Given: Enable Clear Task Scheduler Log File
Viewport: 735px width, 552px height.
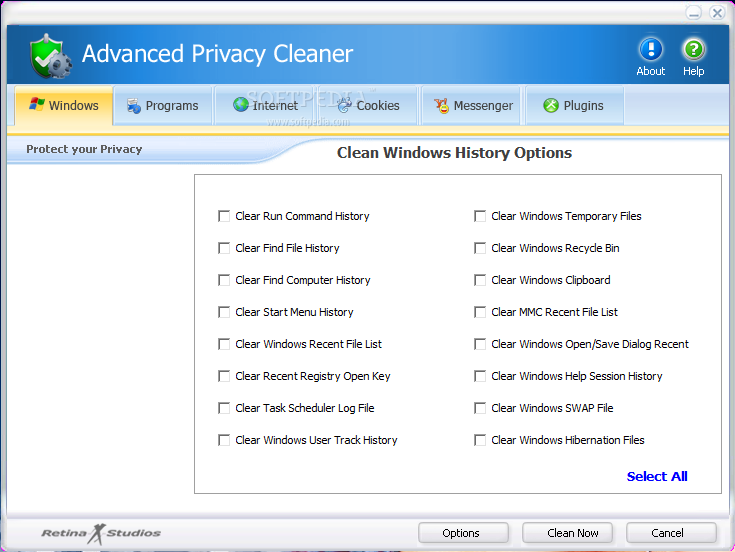Looking at the screenshot, I should point(224,408).
